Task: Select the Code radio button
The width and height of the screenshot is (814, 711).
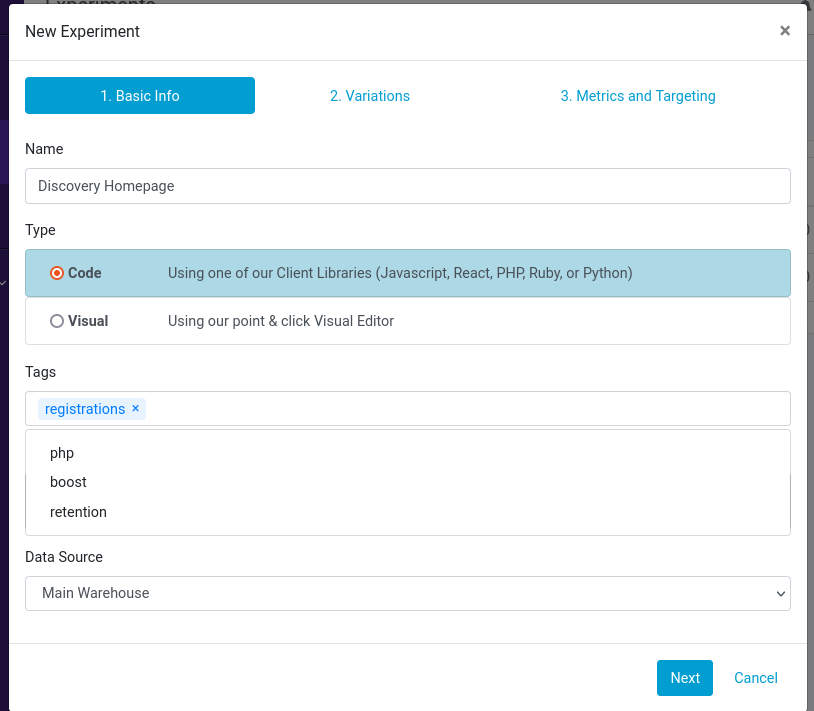Action: (57, 273)
